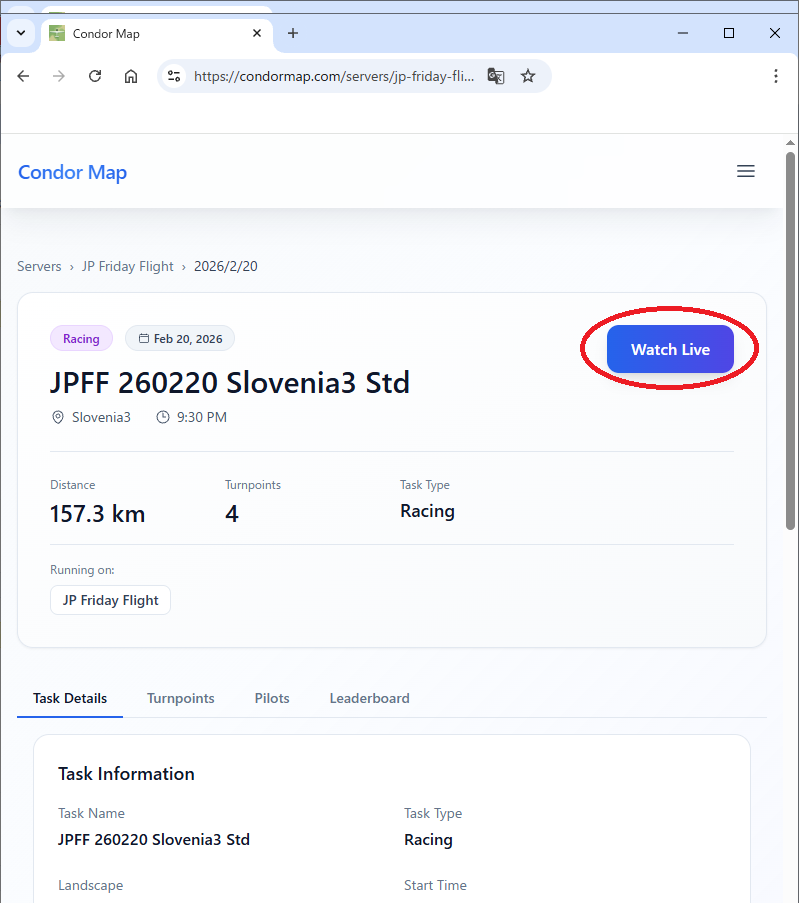Viewport: 799px width, 903px height.
Task: Expand the tab search dropdown
Action: tap(21, 33)
